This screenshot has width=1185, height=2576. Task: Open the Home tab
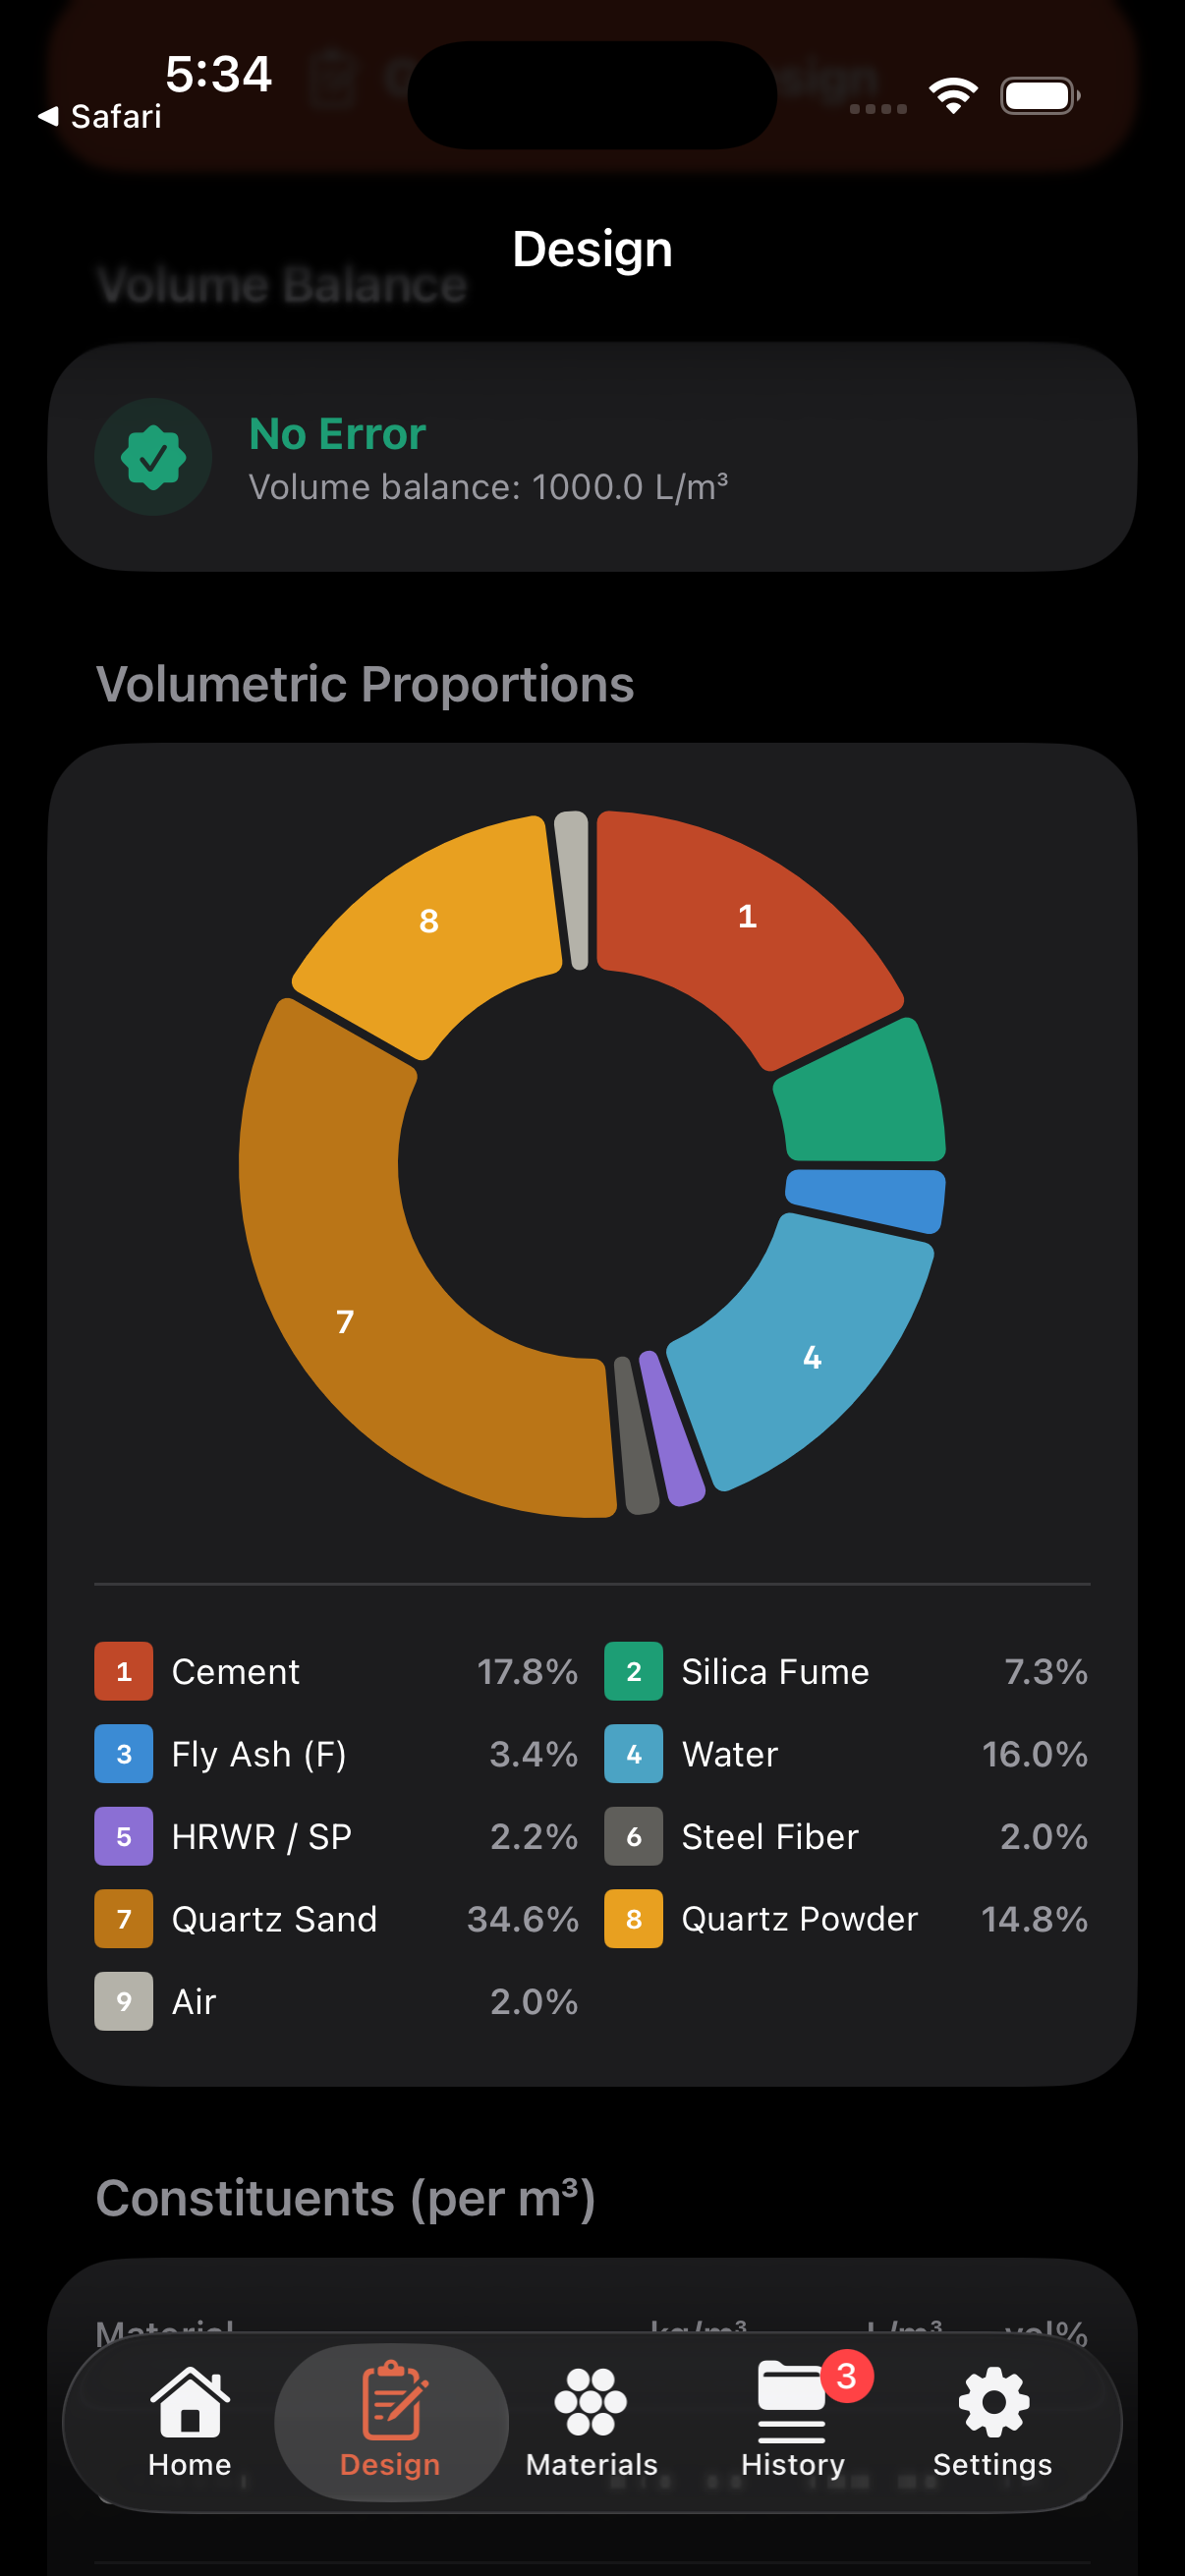pos(189,2421)
